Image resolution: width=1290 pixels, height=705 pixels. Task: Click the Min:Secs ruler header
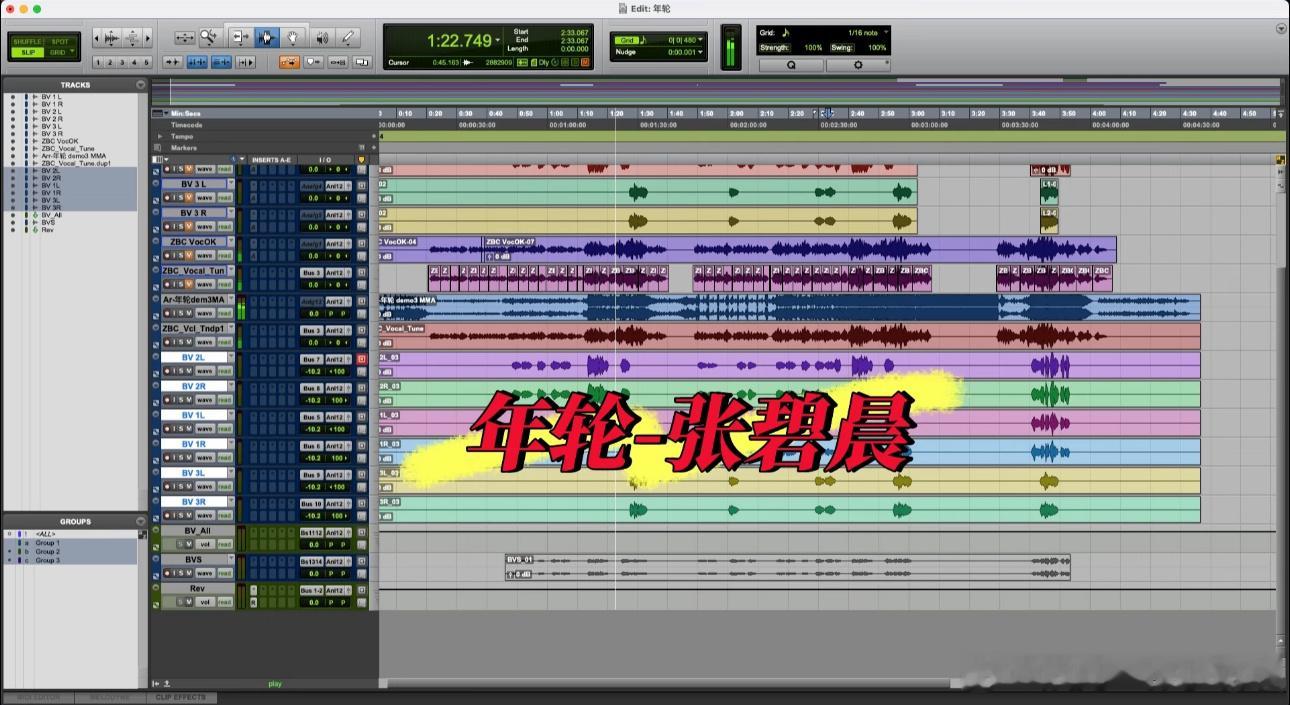(x=186, y=114)
